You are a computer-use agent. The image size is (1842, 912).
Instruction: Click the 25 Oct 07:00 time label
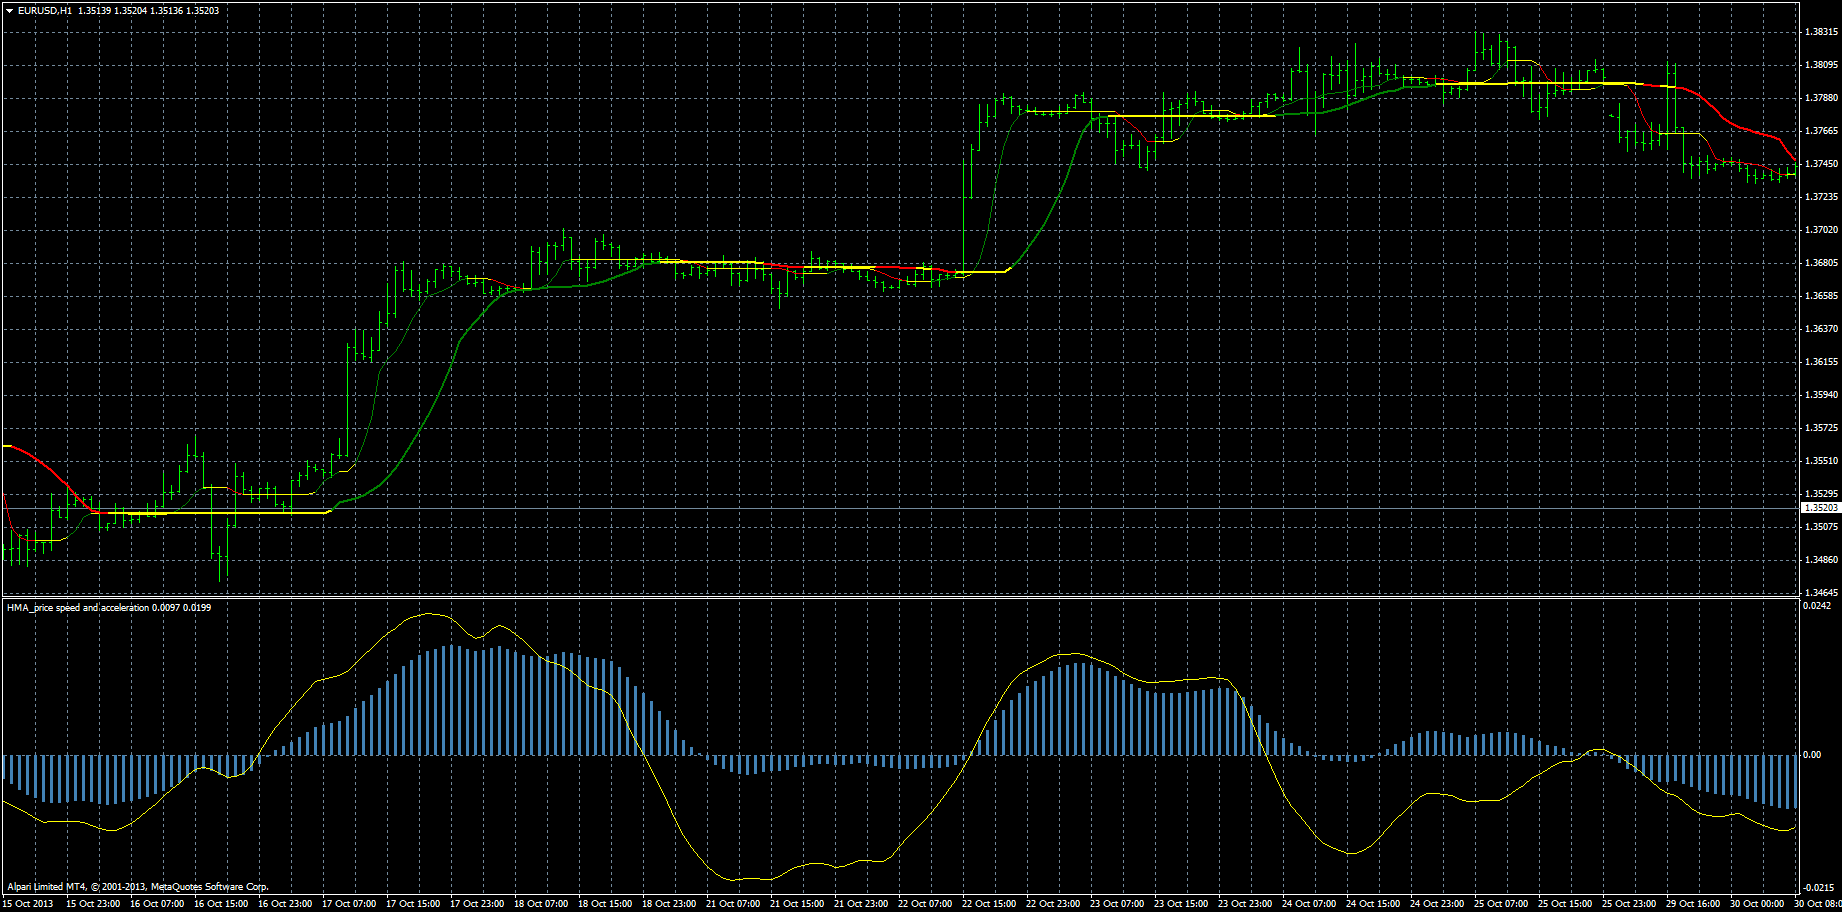1501,904
